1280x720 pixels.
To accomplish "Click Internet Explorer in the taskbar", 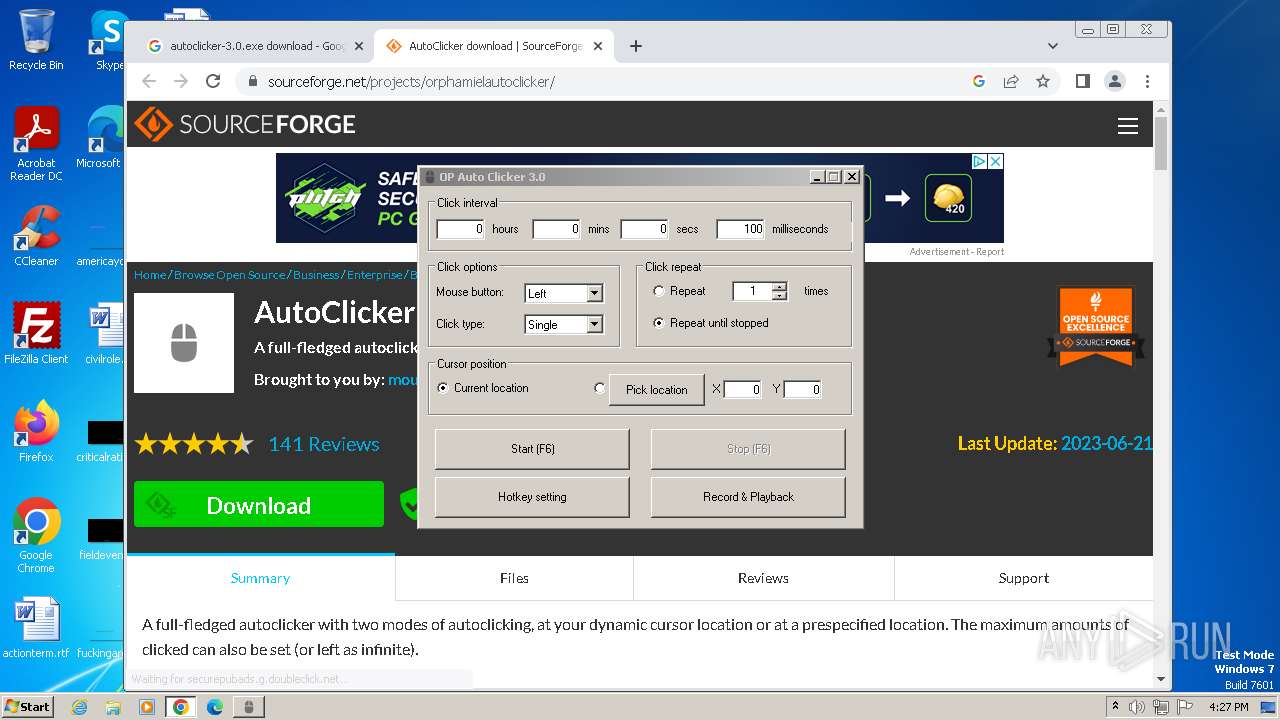I will (x=80, y=707).
